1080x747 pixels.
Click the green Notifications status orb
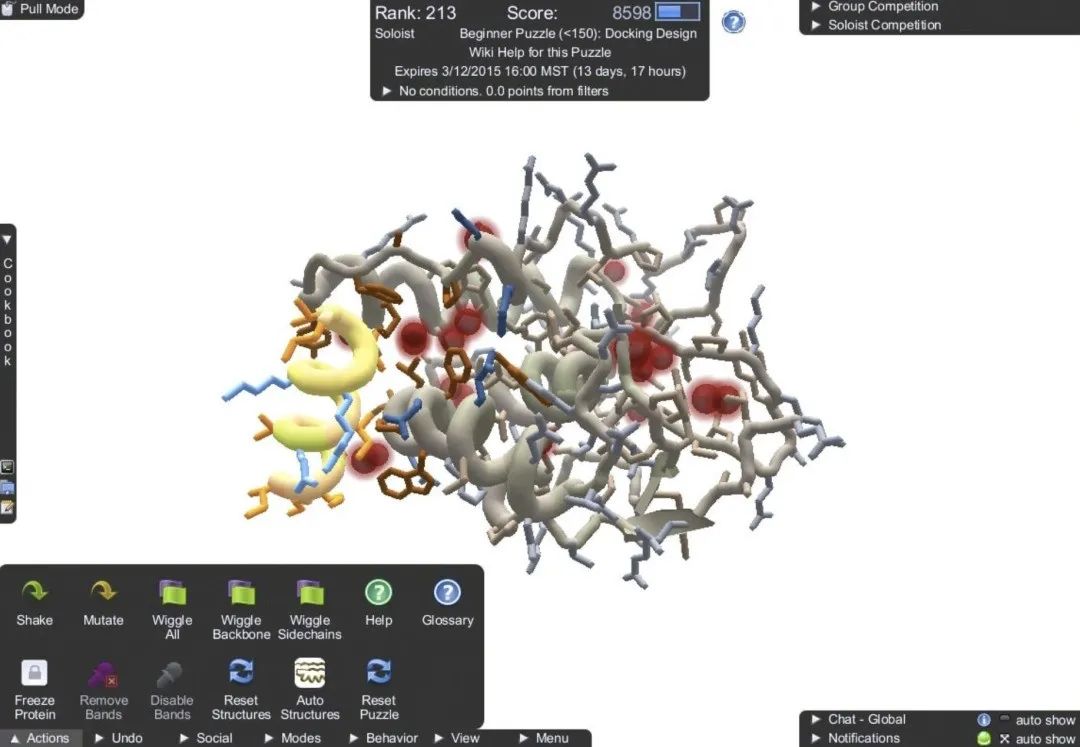984,739
